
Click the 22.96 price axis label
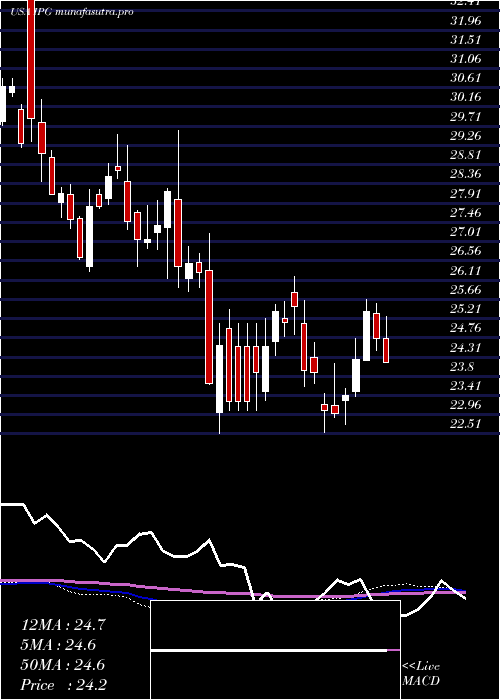tap(466, 405)
